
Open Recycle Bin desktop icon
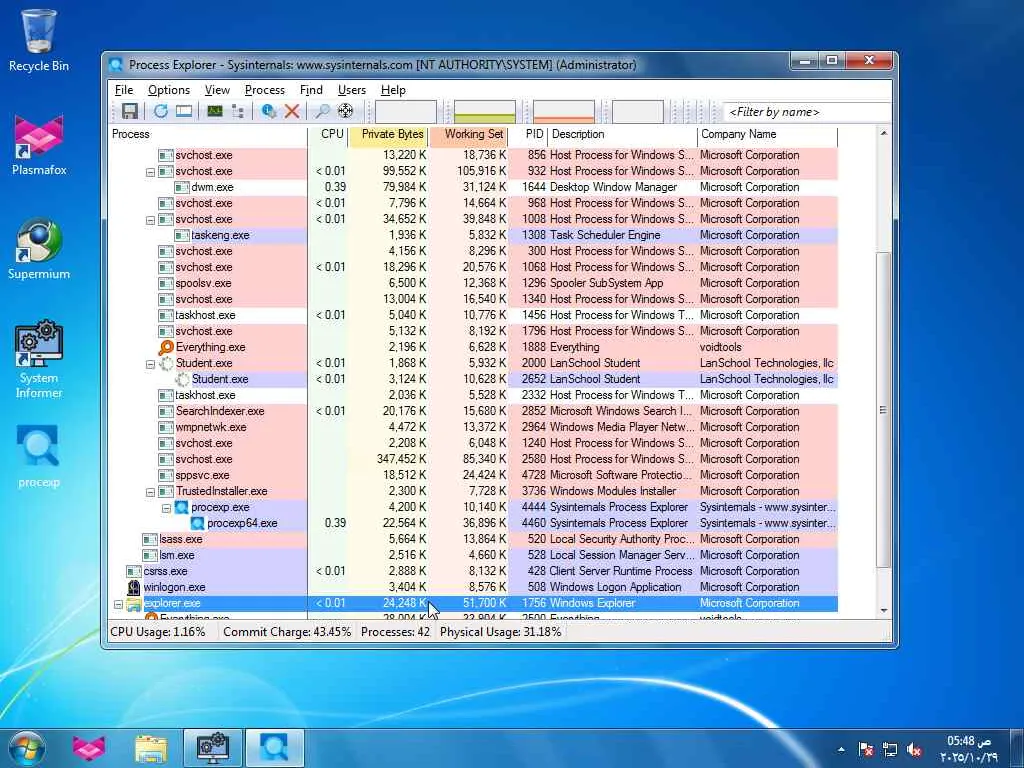[x=39, y=40]
